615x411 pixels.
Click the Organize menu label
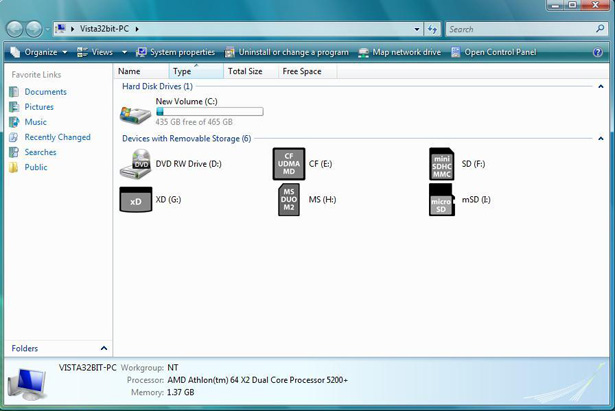click(41, 52)
